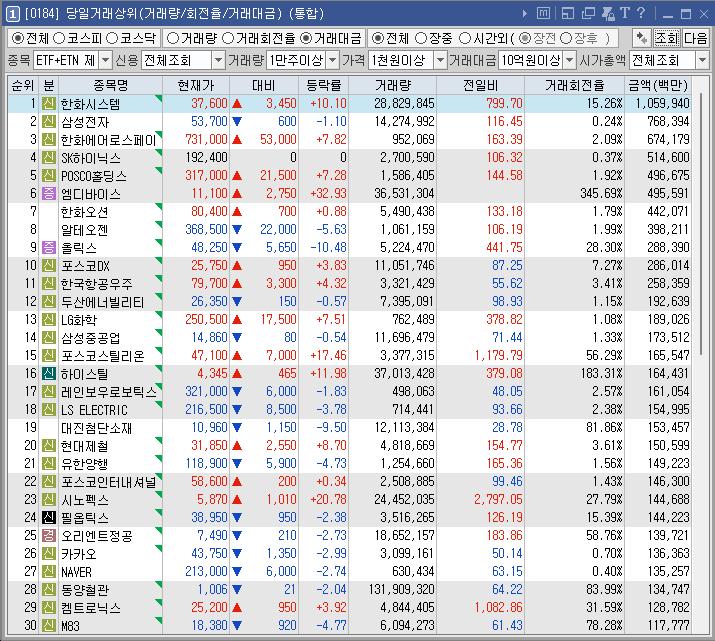Click the 신 badge for 한화시스템
Screen dimensions: 715x641
49,103
